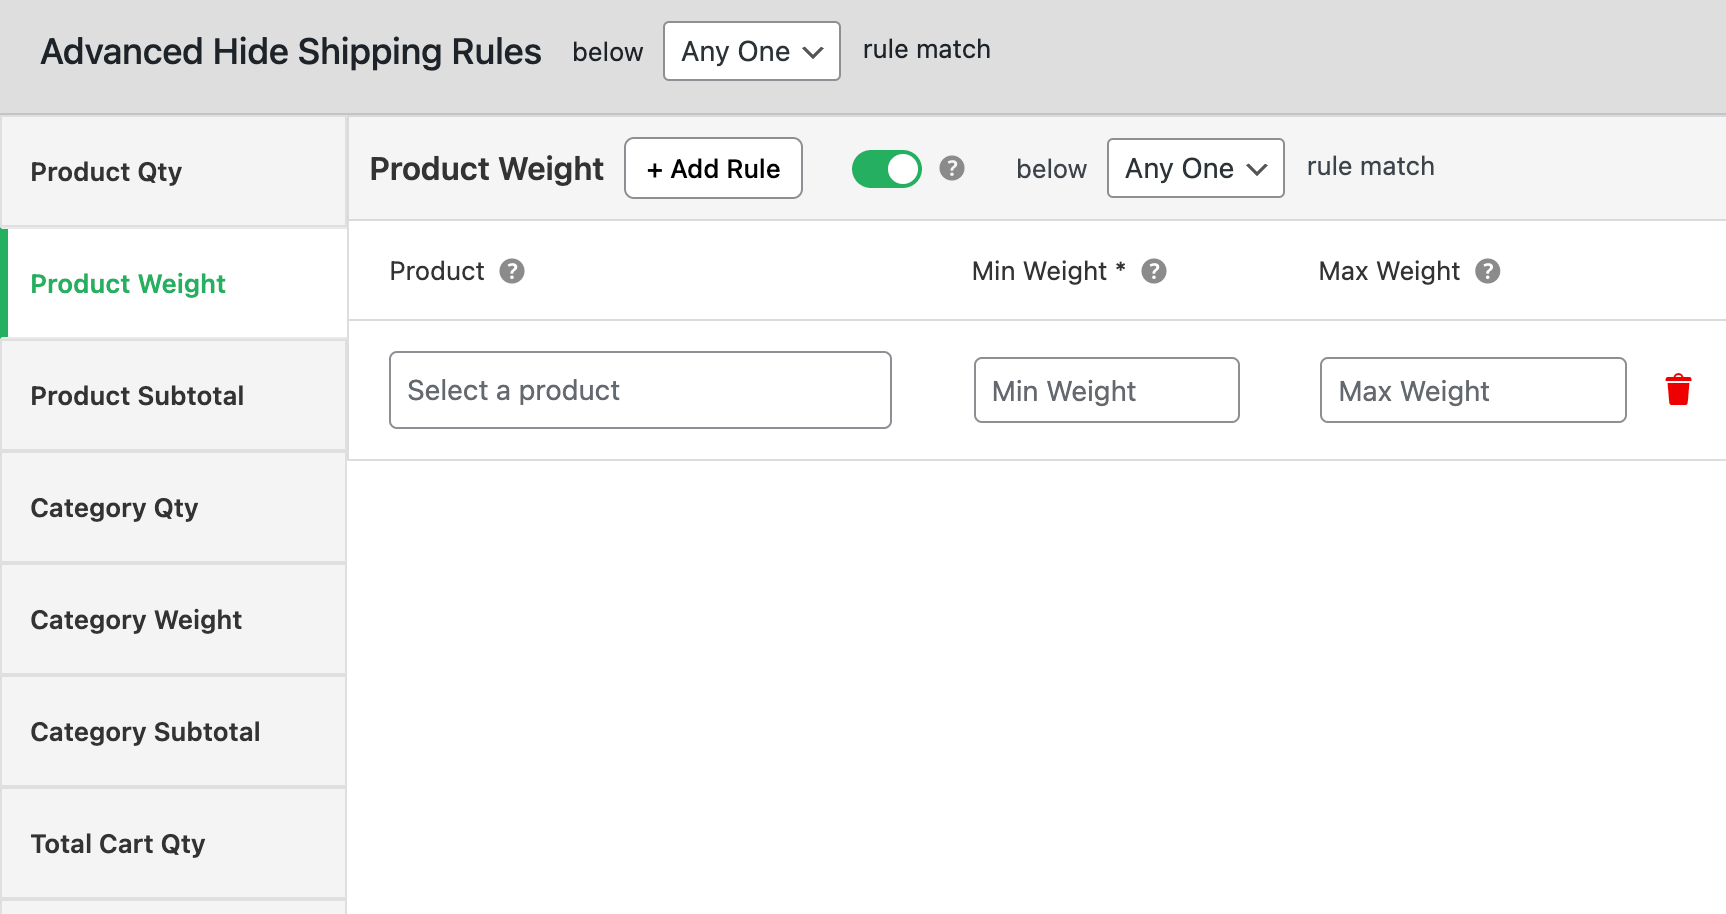
Task: Select the Category Subtotal section
Action: [x=145, y=731]
